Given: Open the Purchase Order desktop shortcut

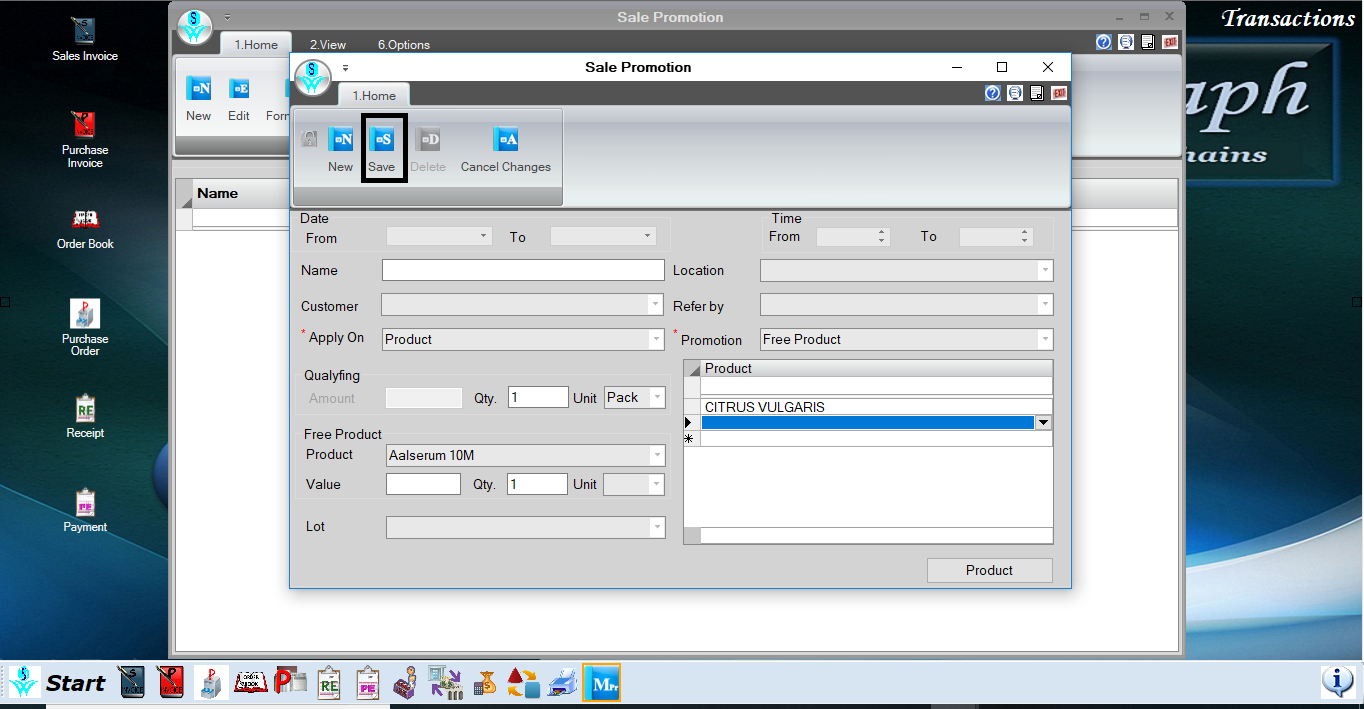Looking at the screenshot, I should pyautogui.click(x=85, y=315).
